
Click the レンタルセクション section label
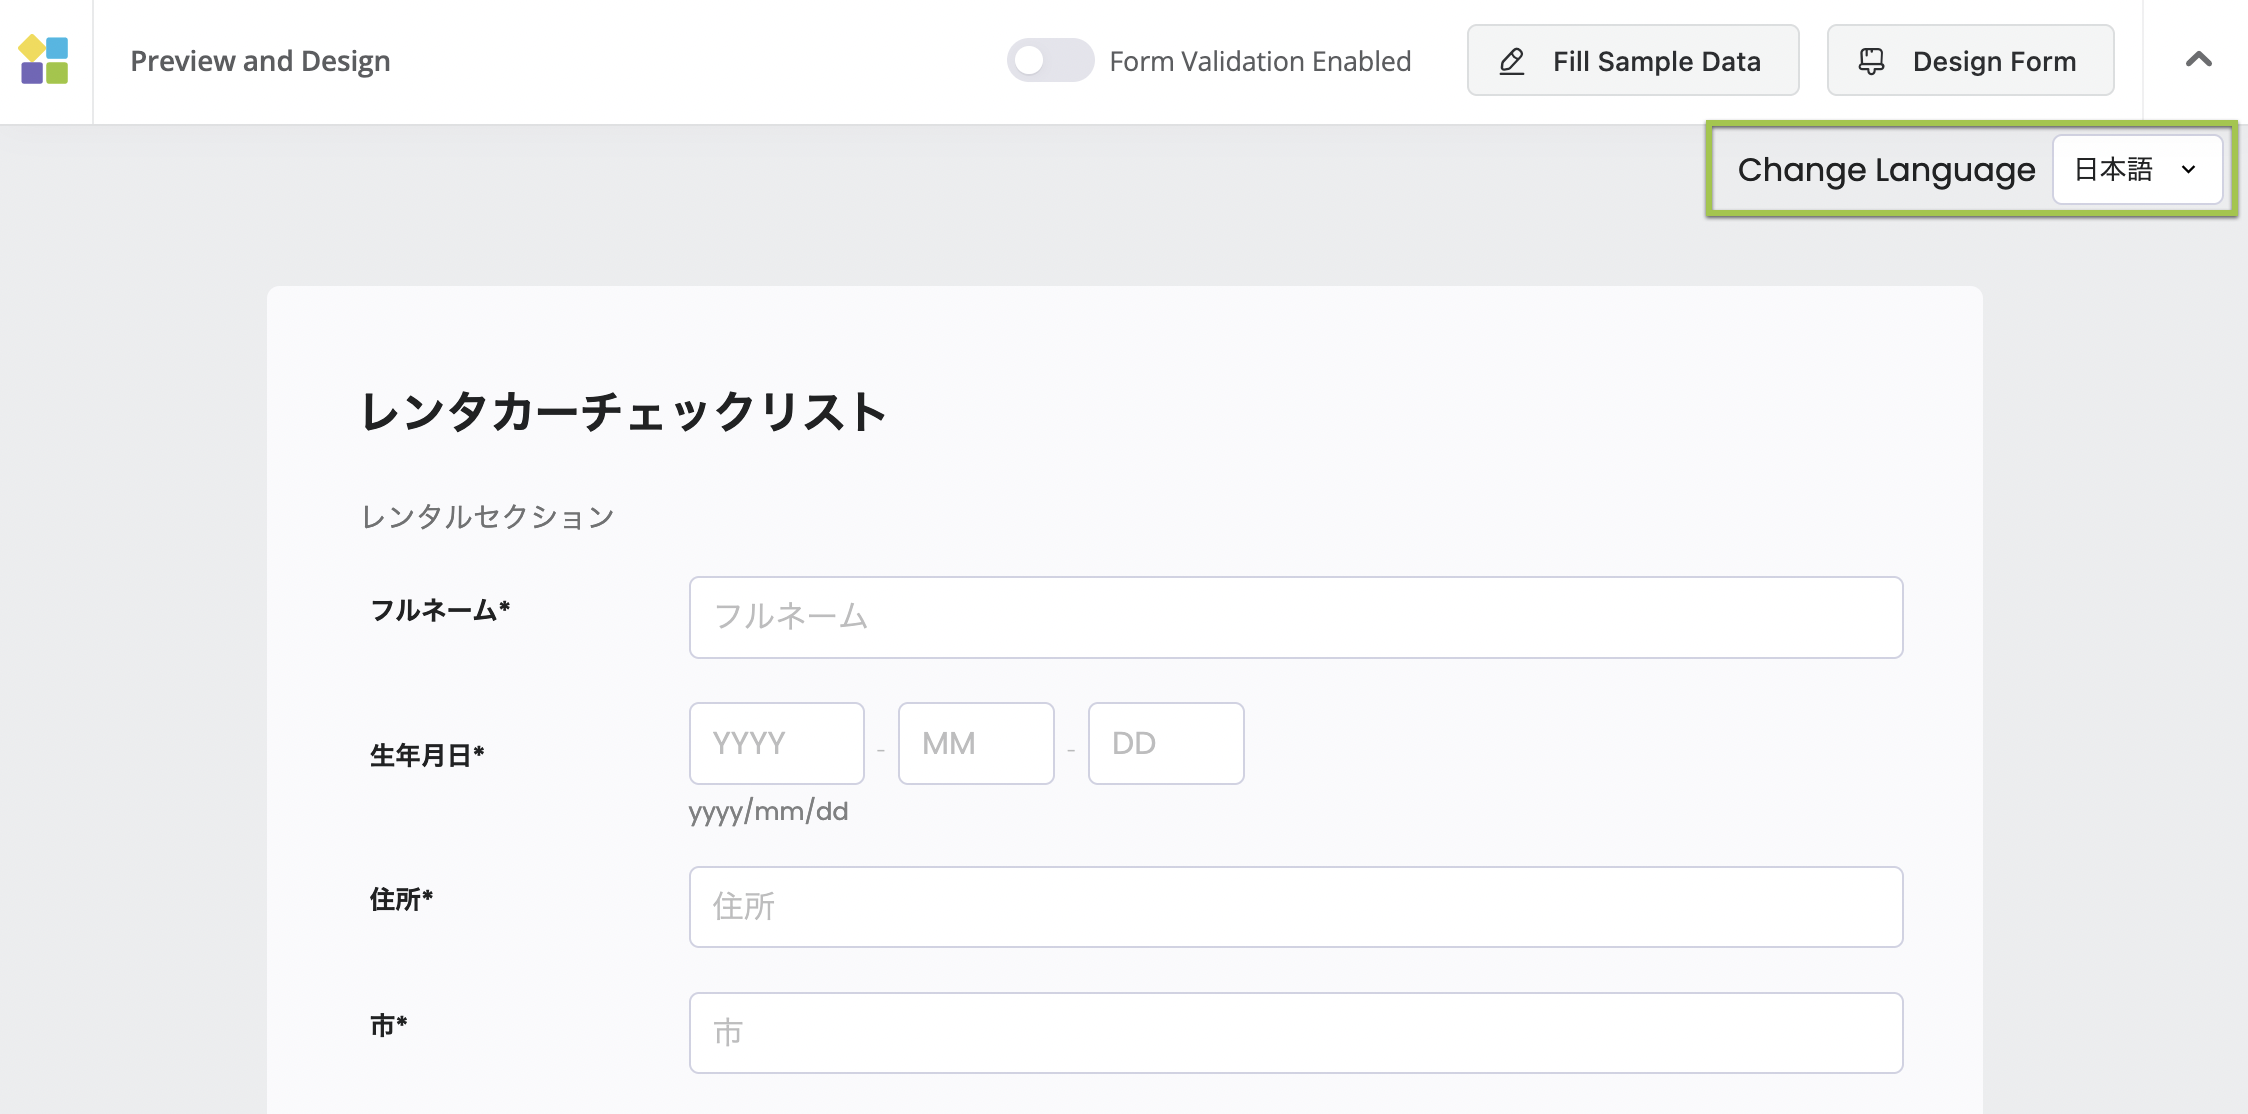[487, 517]
